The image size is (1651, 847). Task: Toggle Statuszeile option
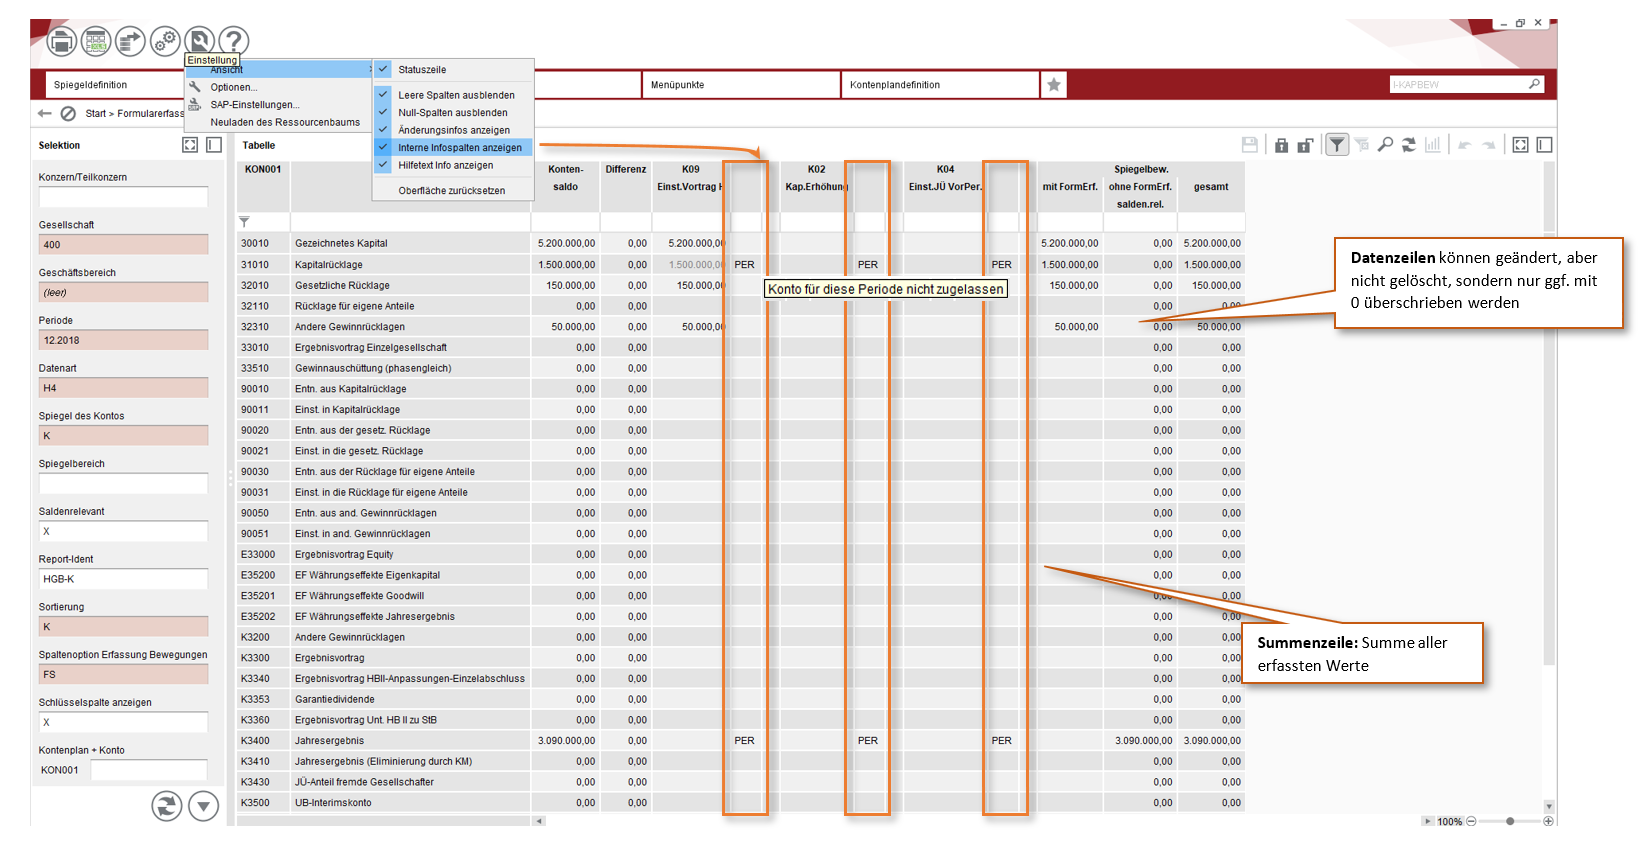pyautogui.click(x=453, y=70)
